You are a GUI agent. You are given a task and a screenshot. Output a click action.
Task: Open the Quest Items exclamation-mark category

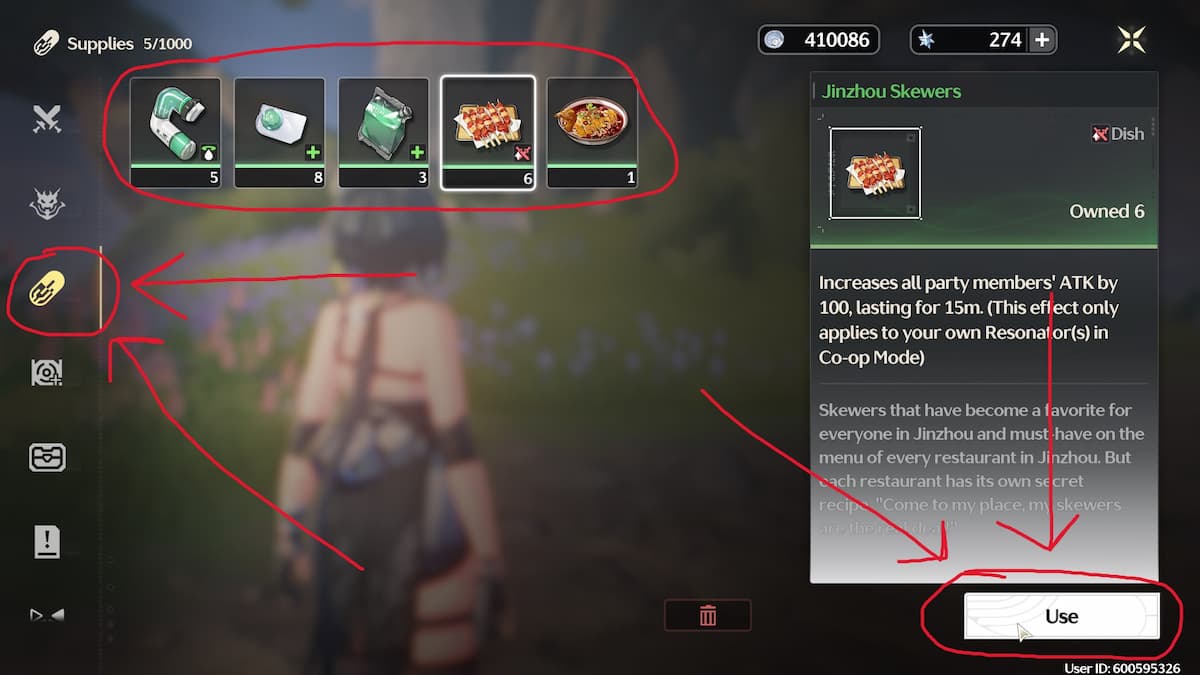coord(46,541)
